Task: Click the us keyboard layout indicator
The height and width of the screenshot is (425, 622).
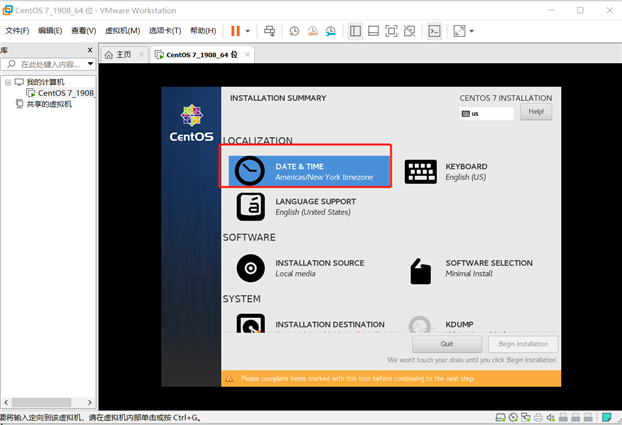Action: point(486,114)
